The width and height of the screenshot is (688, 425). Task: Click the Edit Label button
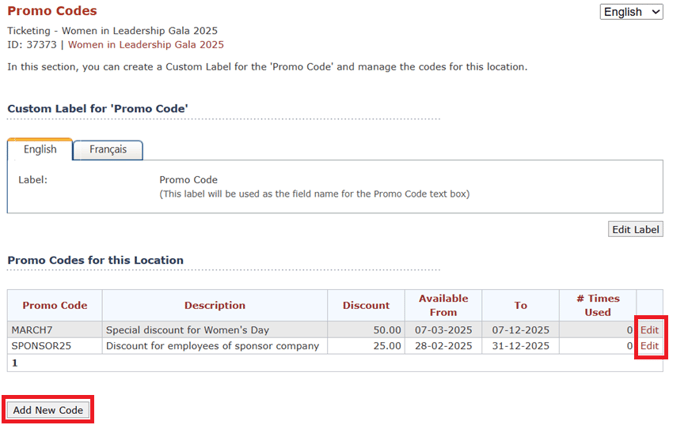(635, 229)
